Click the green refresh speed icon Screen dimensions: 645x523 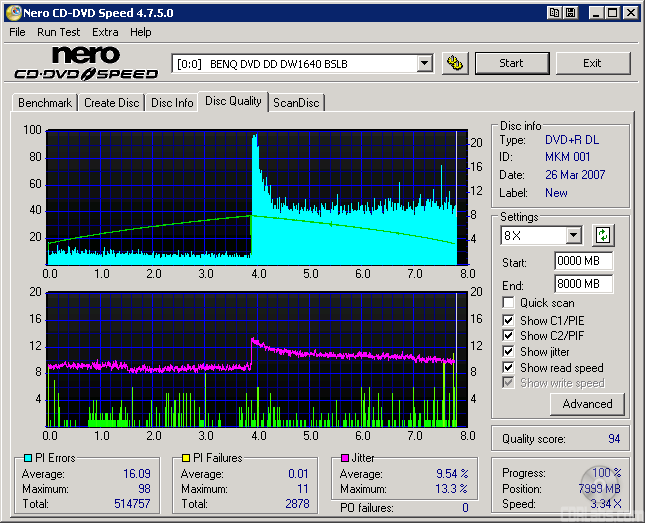[x=603, y=236]
